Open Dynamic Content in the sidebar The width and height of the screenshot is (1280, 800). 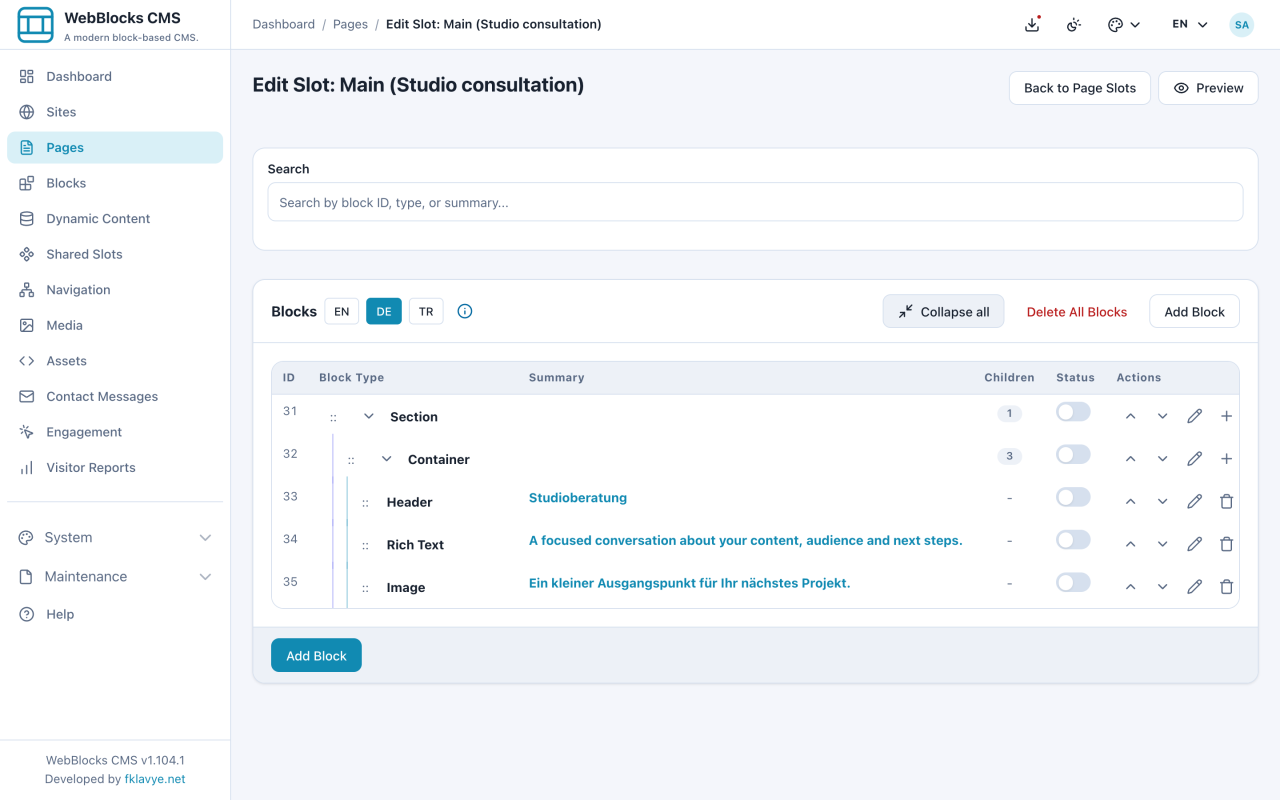(x=115, y=218)
